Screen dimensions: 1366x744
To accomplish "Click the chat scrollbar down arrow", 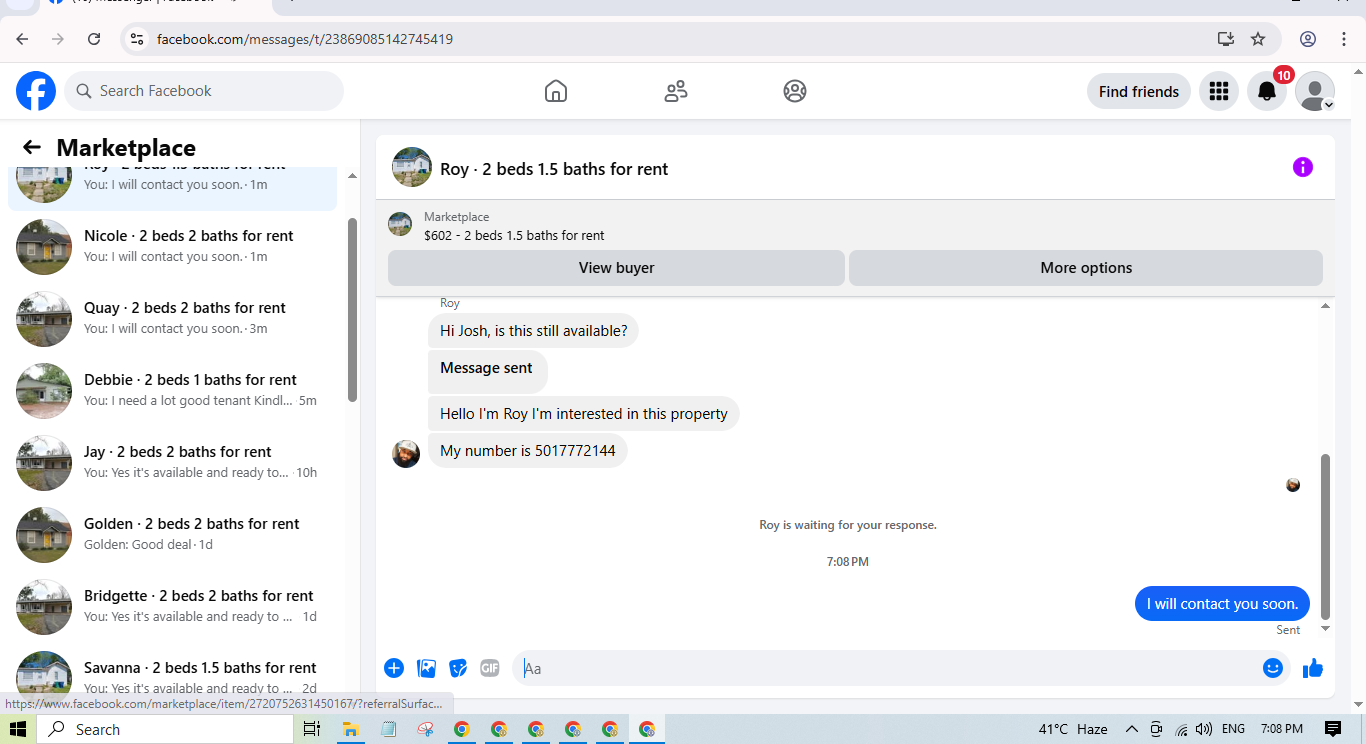I will [x=1326, y=629].
